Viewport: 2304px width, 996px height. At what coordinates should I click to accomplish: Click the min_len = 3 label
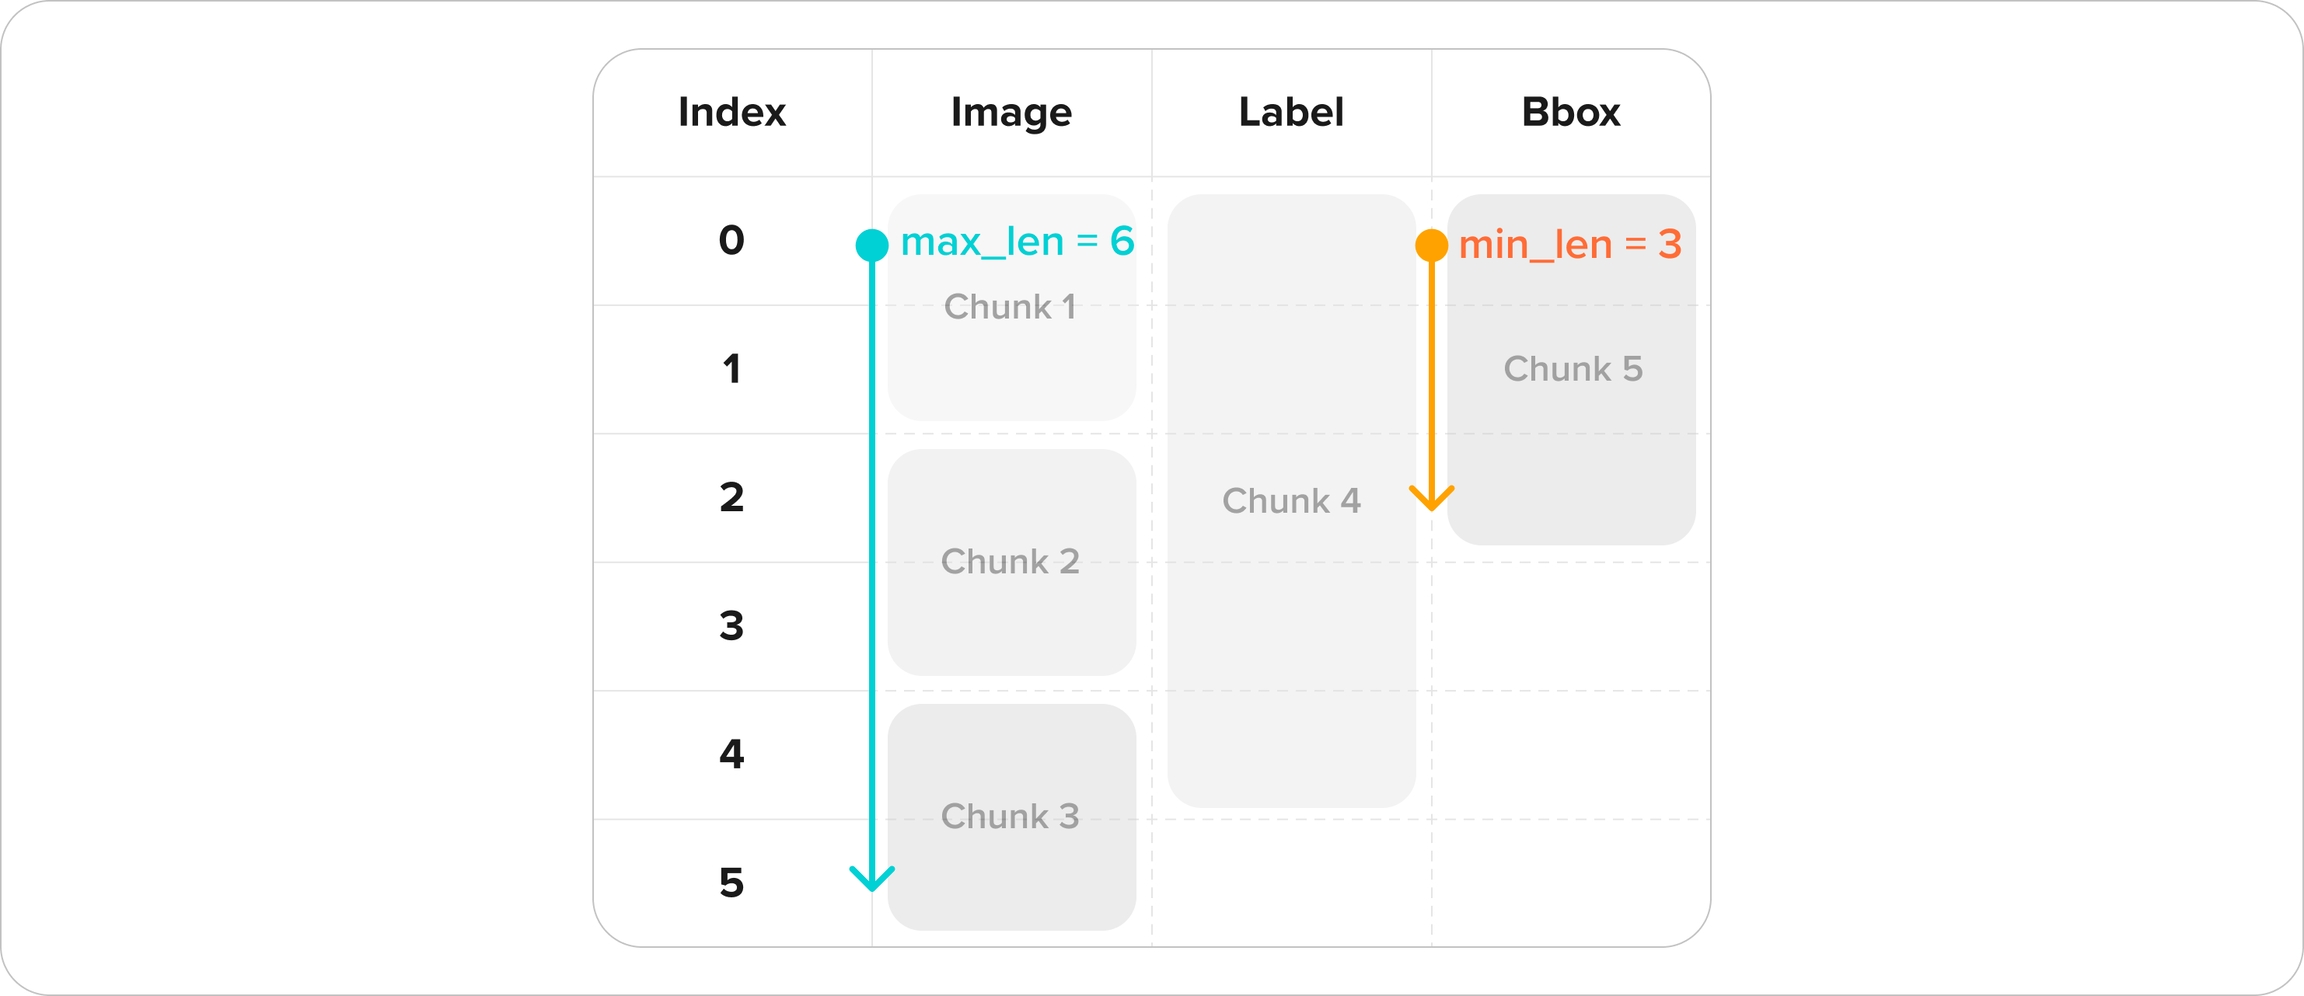pos(1570,245)
